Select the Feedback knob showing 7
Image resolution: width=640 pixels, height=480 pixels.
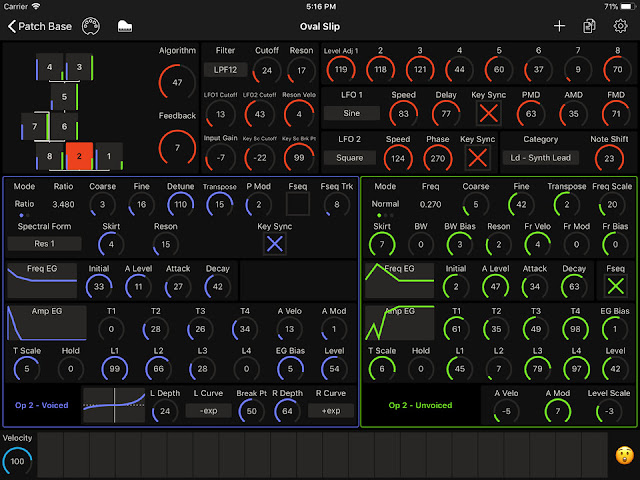click(x=177, y=148)
